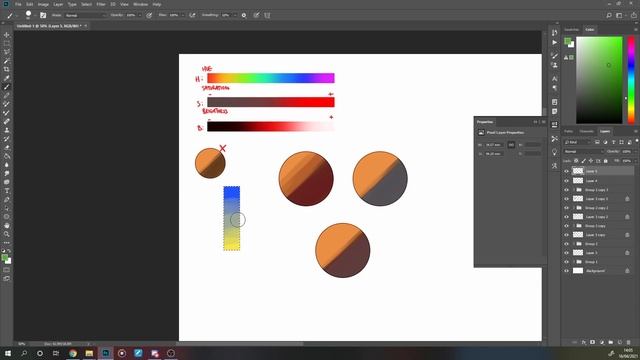The height and width of the screenshot is (360, 640).
Task: Click the share icon at top right
Action: (634, 15)
